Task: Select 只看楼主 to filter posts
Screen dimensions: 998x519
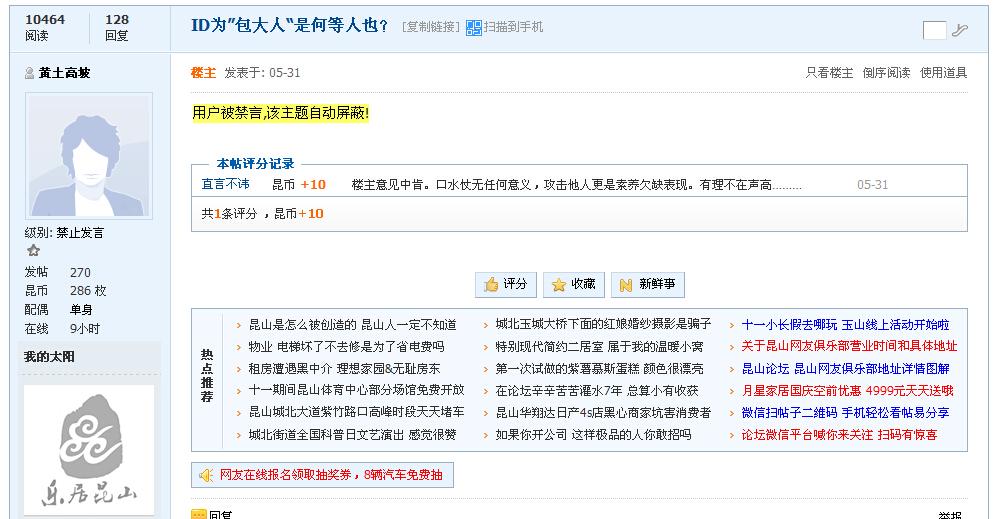Action: coord(829,73)
